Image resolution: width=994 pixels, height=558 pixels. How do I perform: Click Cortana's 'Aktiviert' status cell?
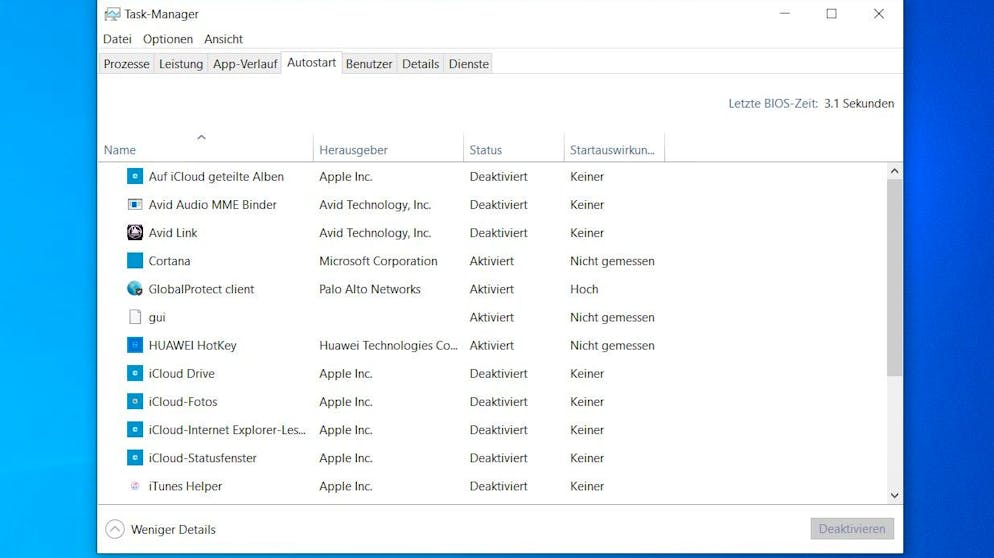coord(492,261)
